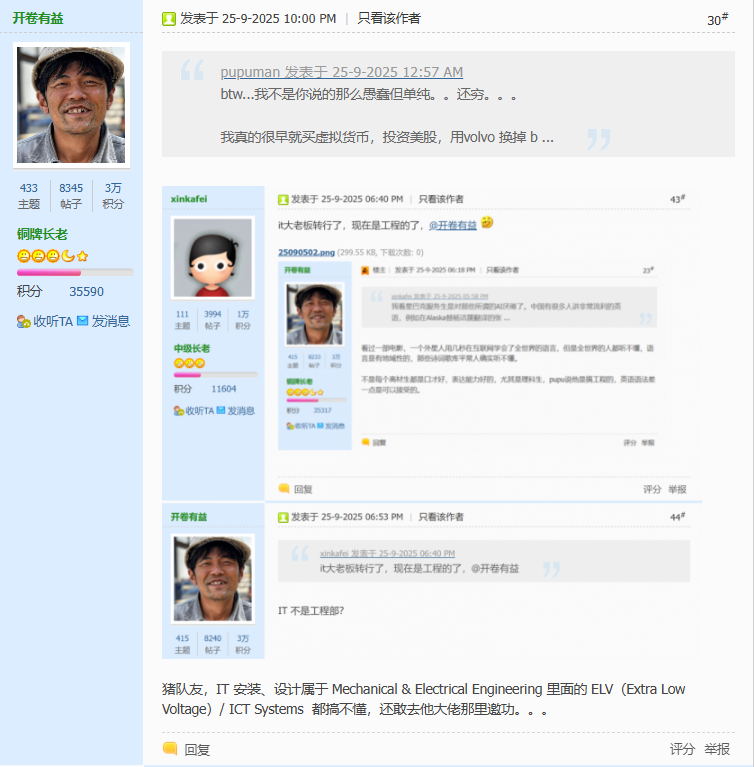Click the 发消息 envelope icon
754x767 pixels.
83,322
